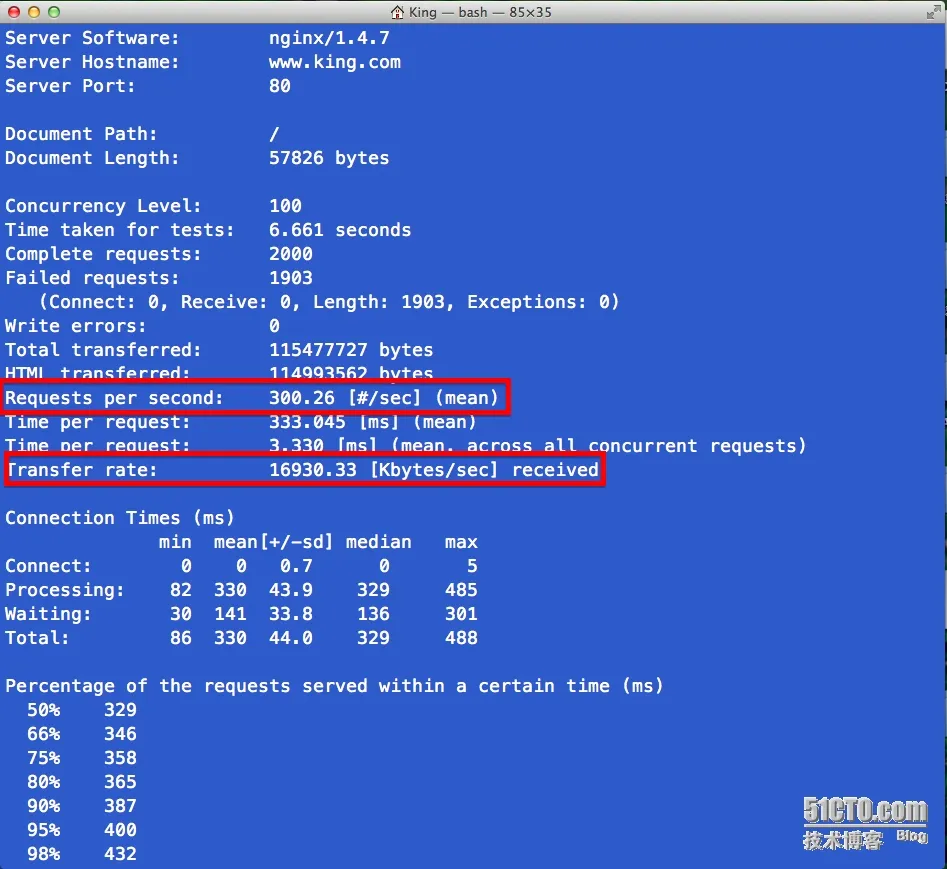This screenshot has width=947, height=869.
Task: Click the highlighted Requests per second line
Action: [257, 397]
